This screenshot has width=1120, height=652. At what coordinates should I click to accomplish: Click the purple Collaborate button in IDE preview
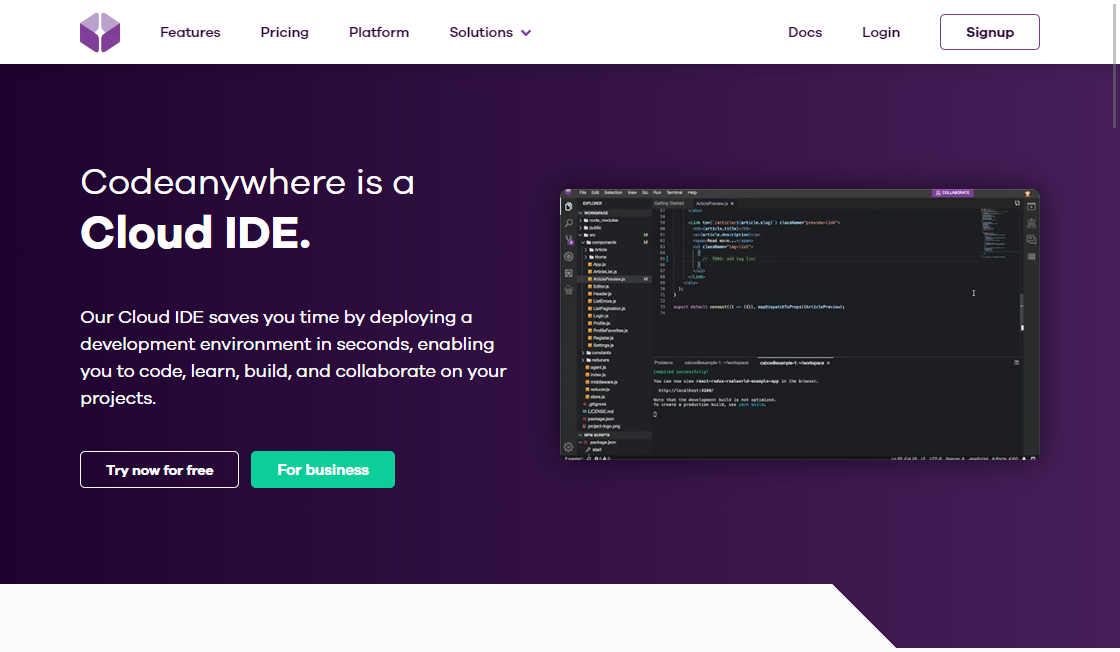click(953, 193)
